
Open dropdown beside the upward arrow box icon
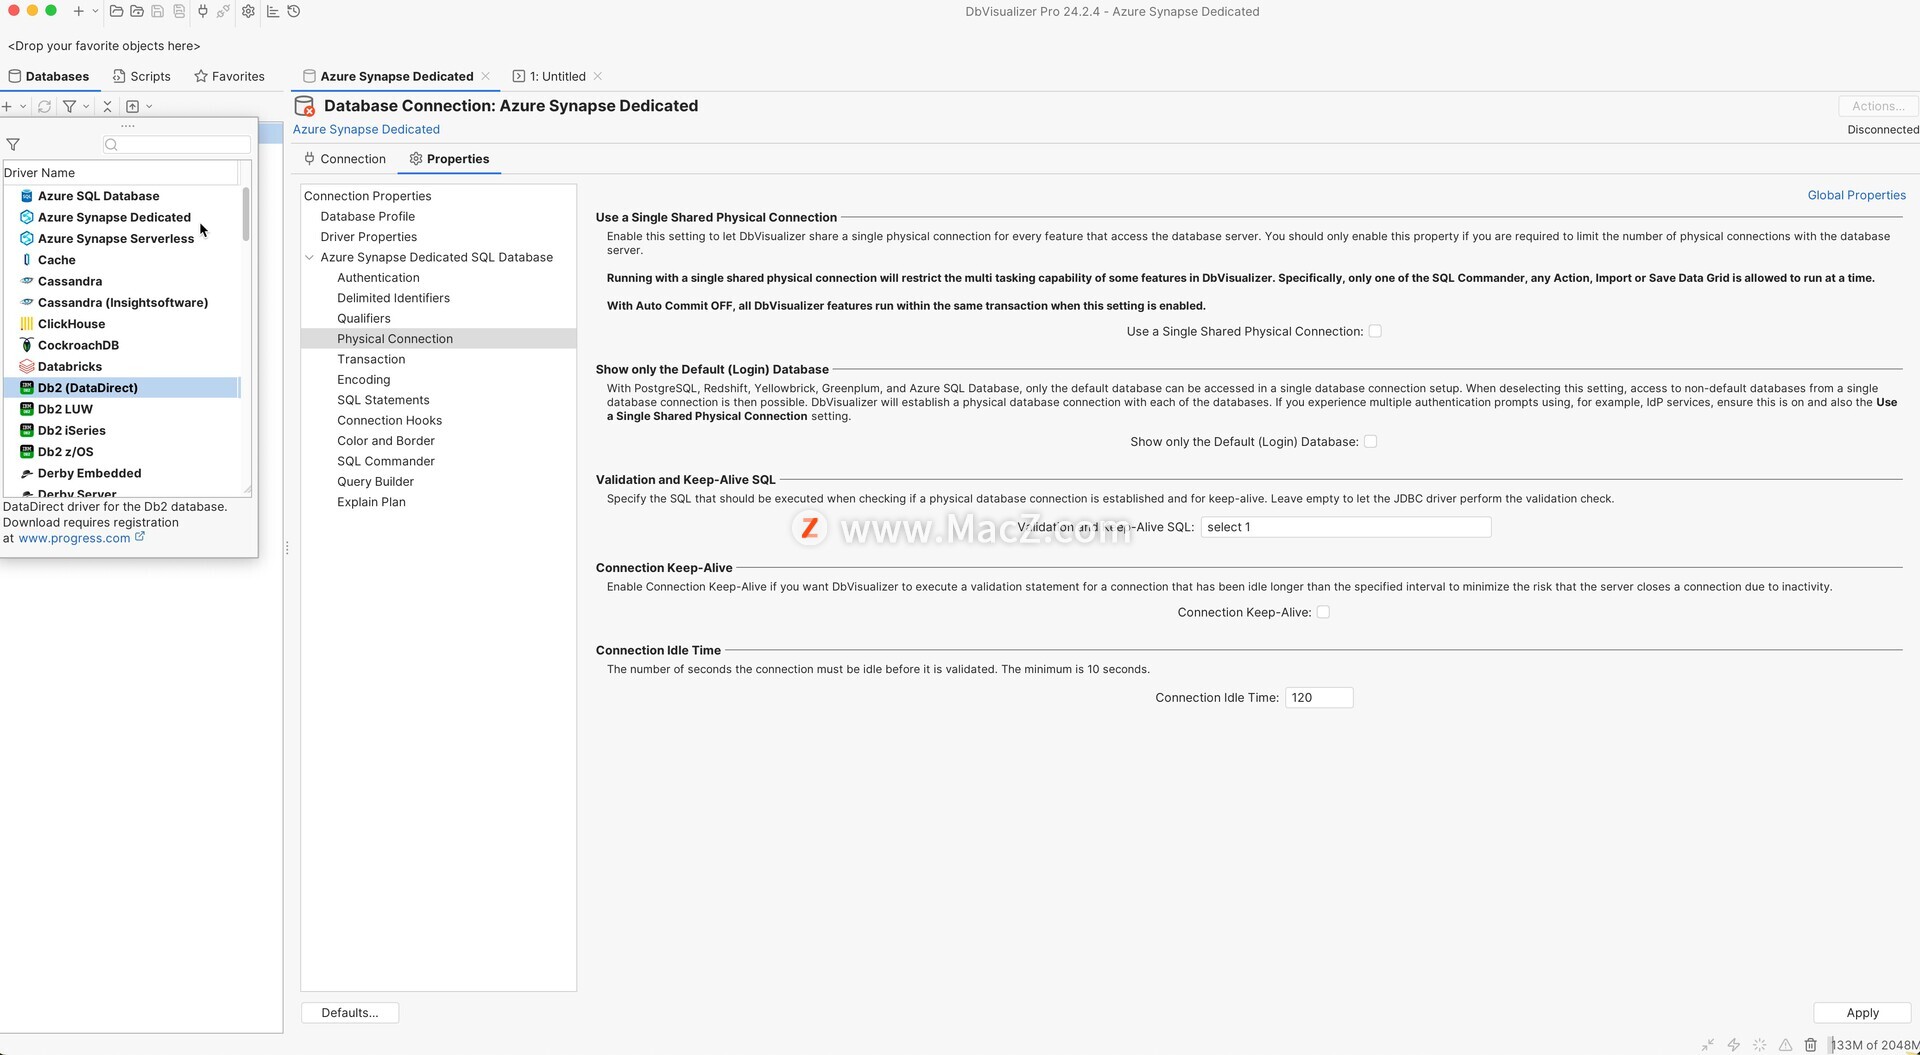click(x=149, y=106)
